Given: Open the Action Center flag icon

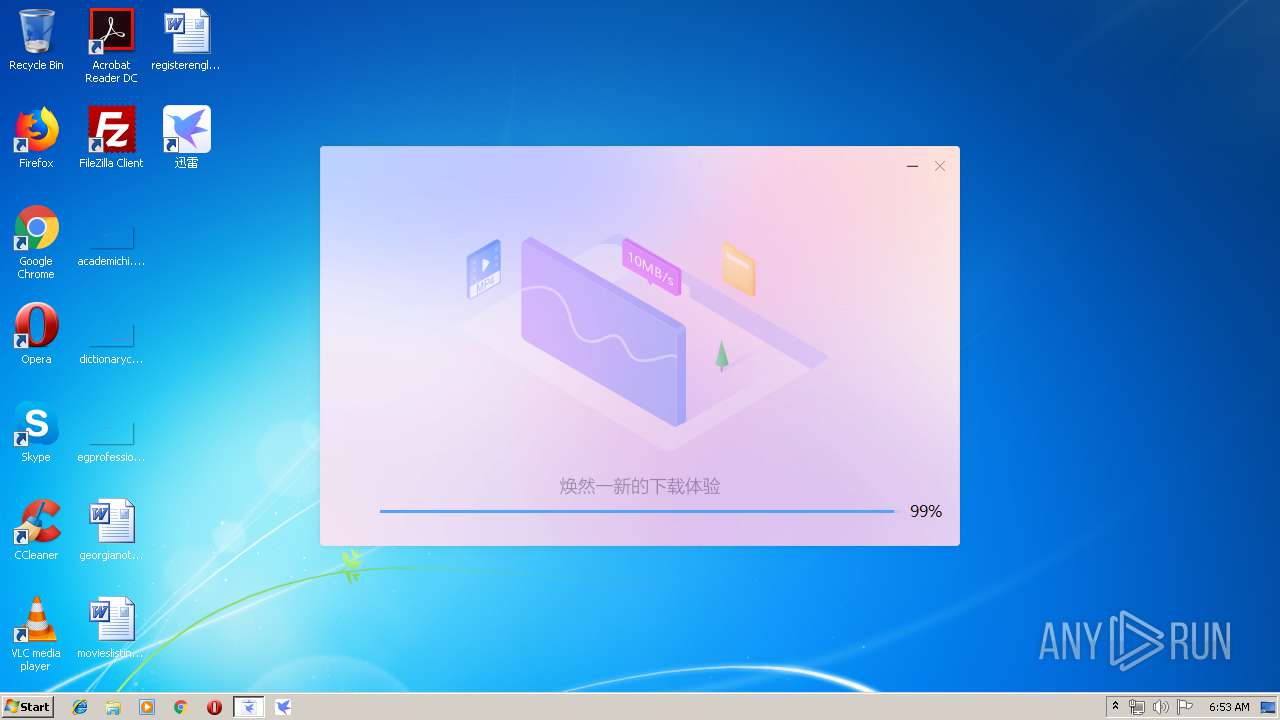Looking at the screenshot, I should coord(1185,707).
